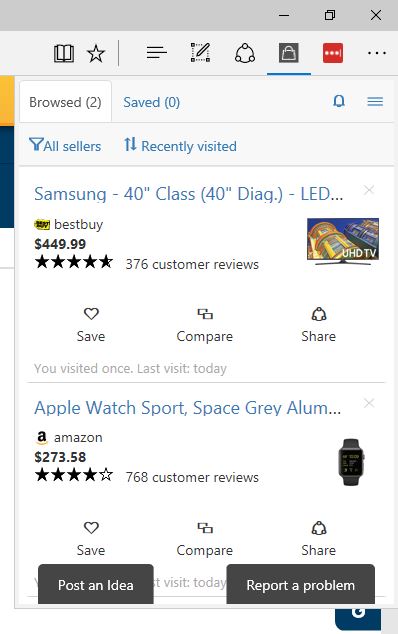The width and height of the screenshot is (398, 634).
Task: Open Samsung 40" Class title link
Action: 188,194
